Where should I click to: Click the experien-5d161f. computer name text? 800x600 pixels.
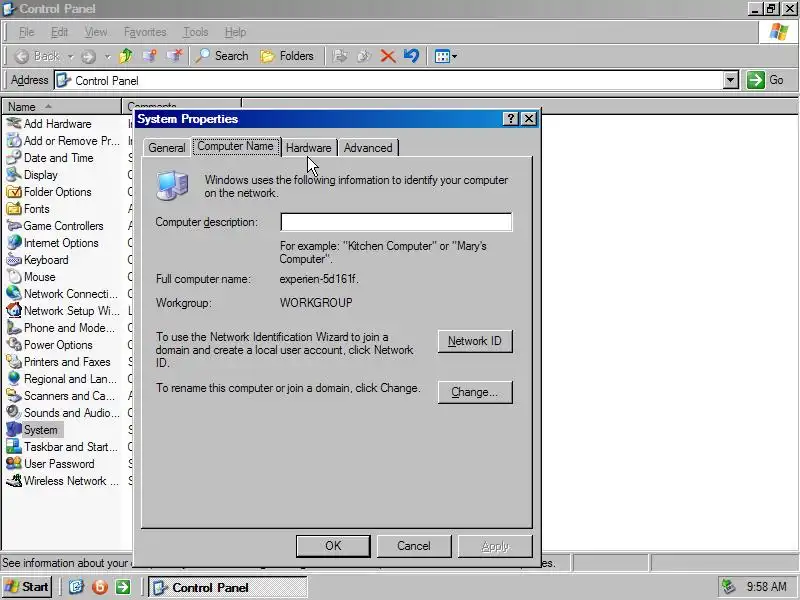pyautogui.click(x=319, y=279)
